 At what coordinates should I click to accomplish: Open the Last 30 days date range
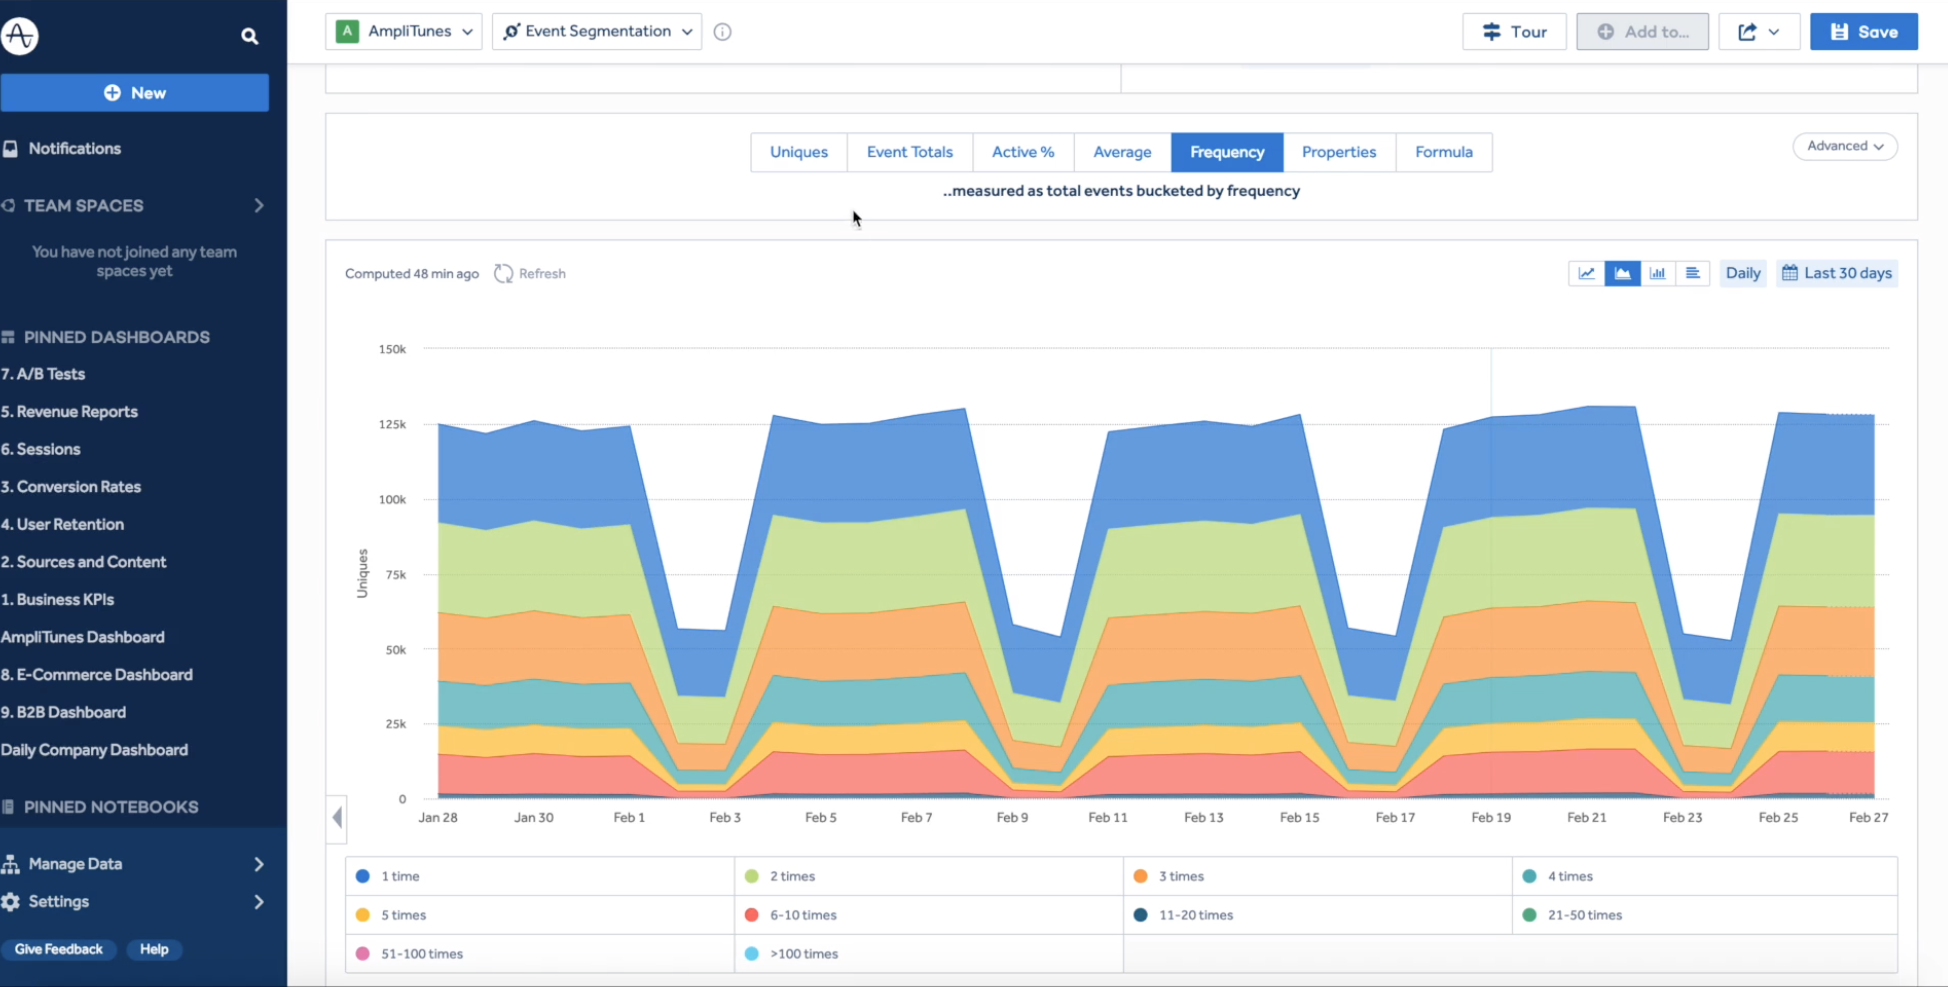click(1837, 273)
